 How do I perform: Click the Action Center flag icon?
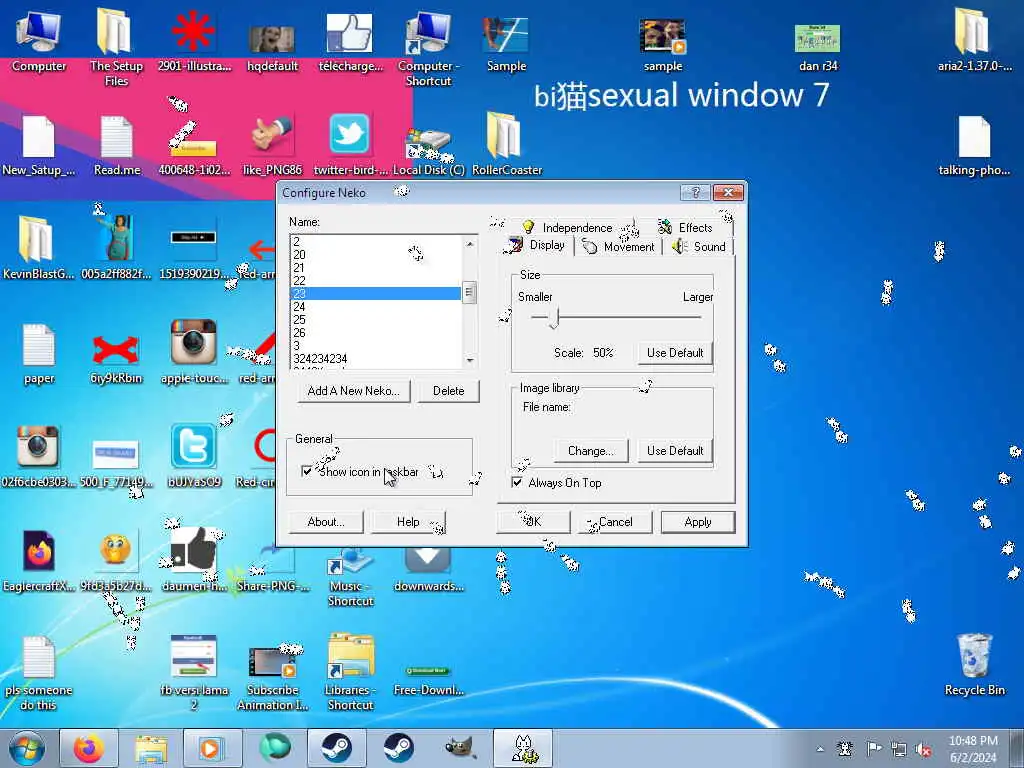coord(873,748)
